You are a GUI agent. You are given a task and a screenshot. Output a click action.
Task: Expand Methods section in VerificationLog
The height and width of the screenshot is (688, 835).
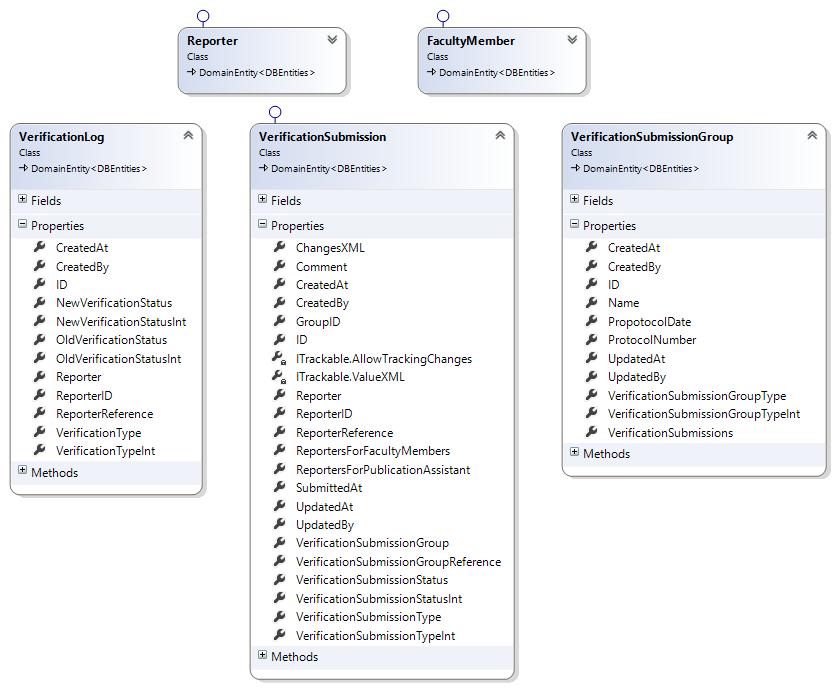(x=22, y=470)
